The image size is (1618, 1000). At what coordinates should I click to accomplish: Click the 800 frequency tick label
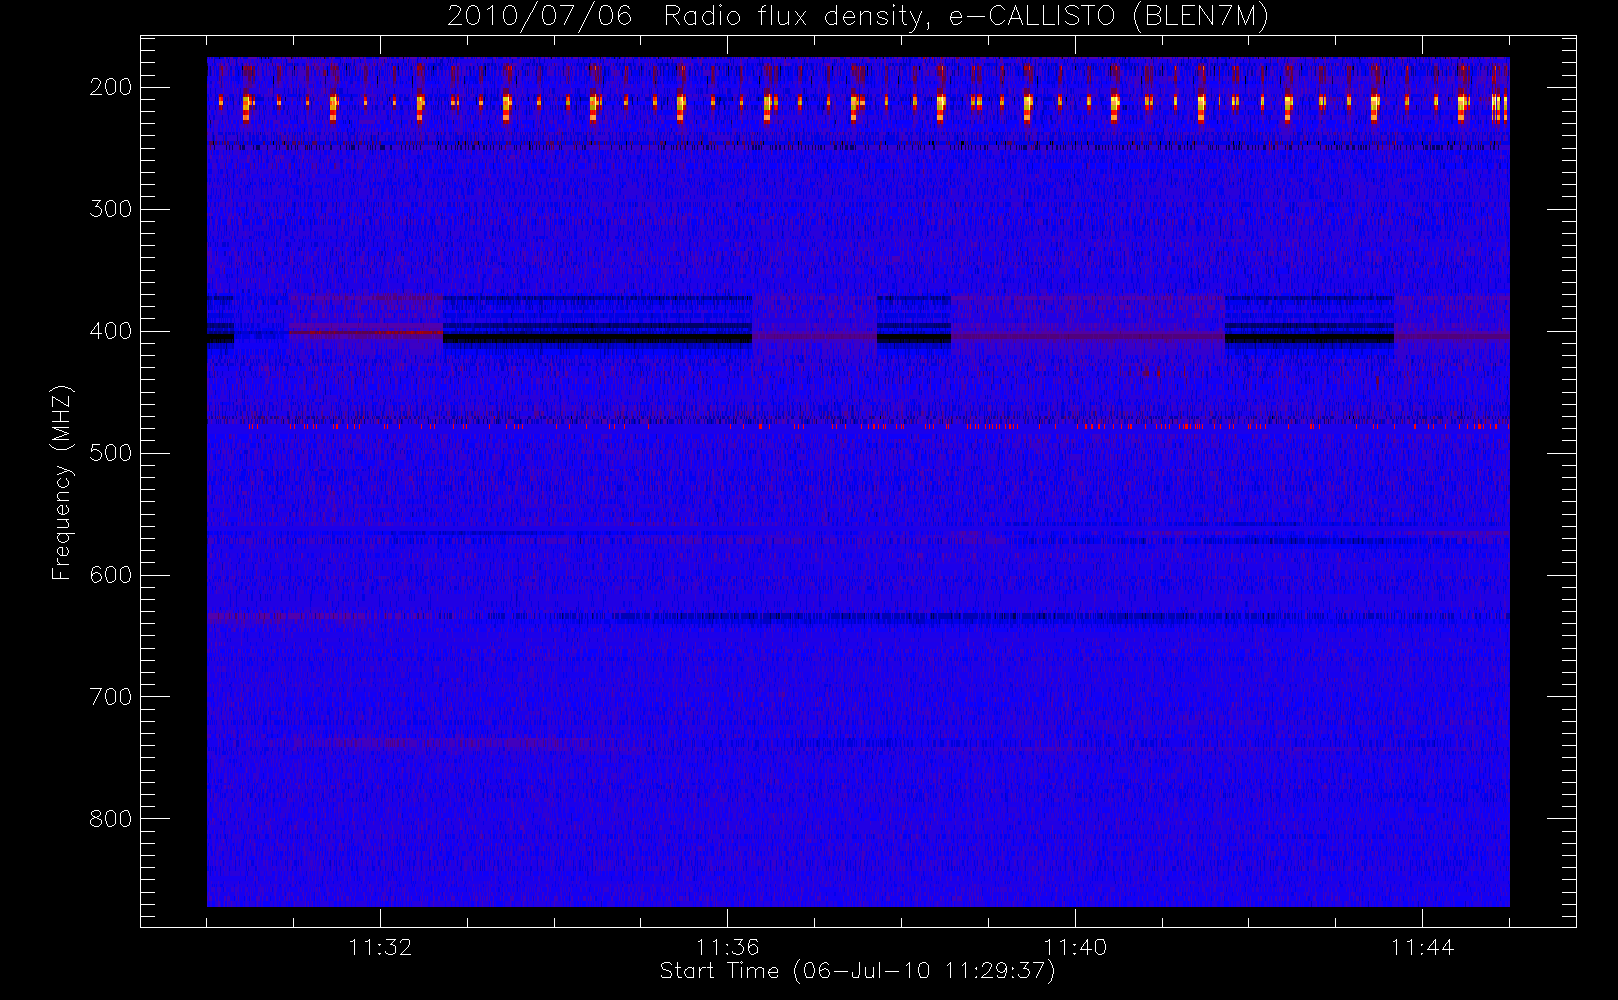(111, 819)
